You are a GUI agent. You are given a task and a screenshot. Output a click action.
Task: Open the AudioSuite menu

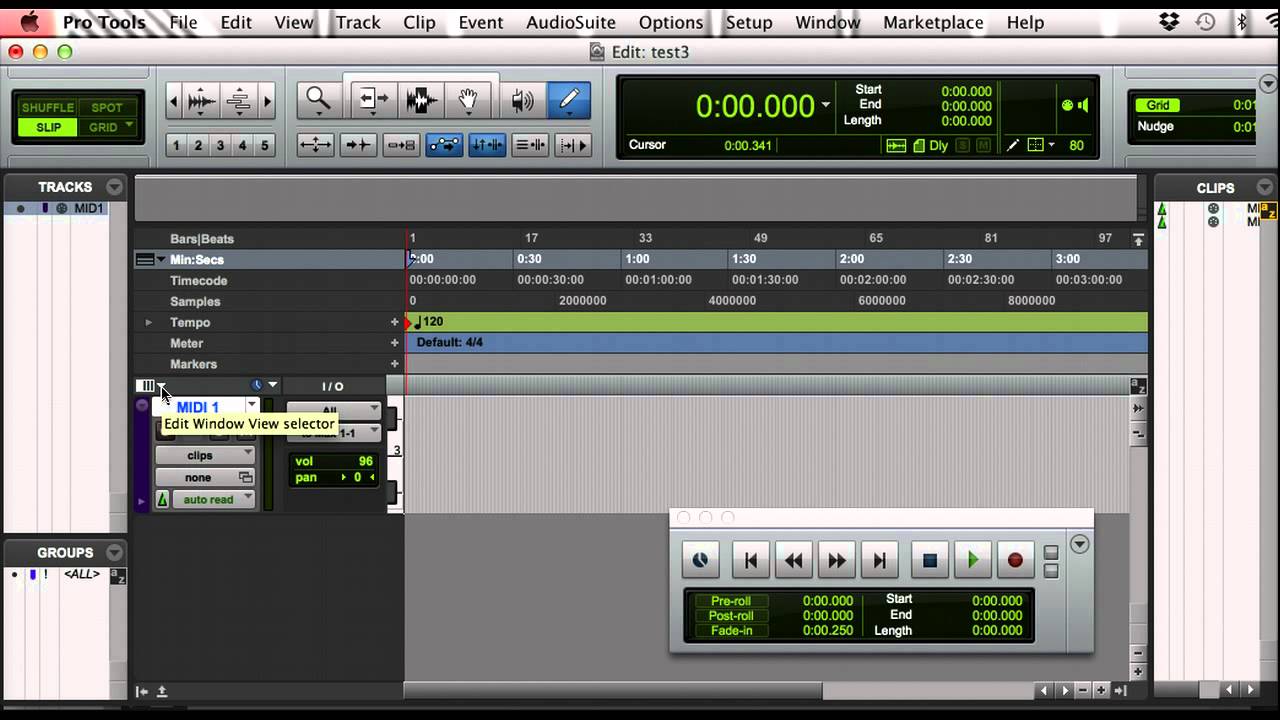571,22
